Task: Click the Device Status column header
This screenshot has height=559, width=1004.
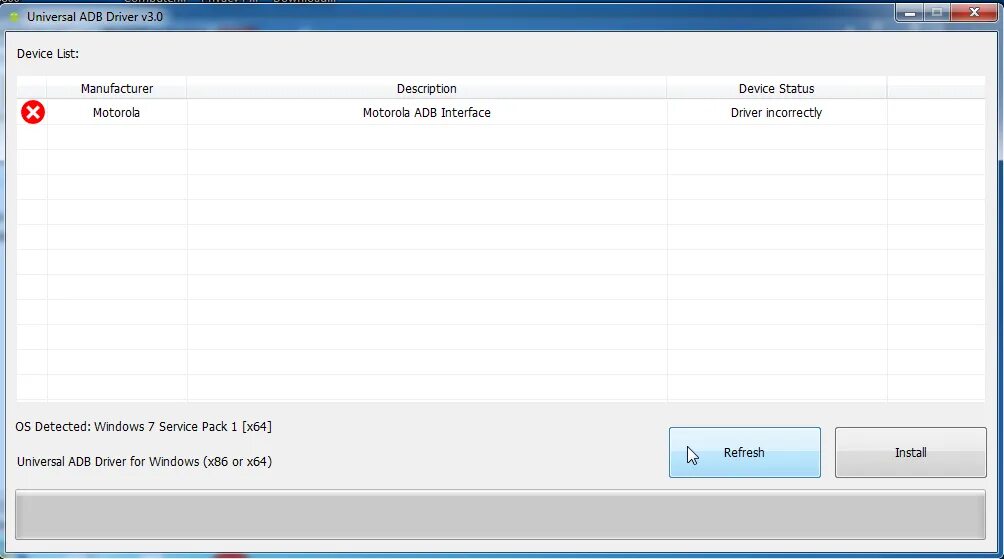Action: [776, 88]
